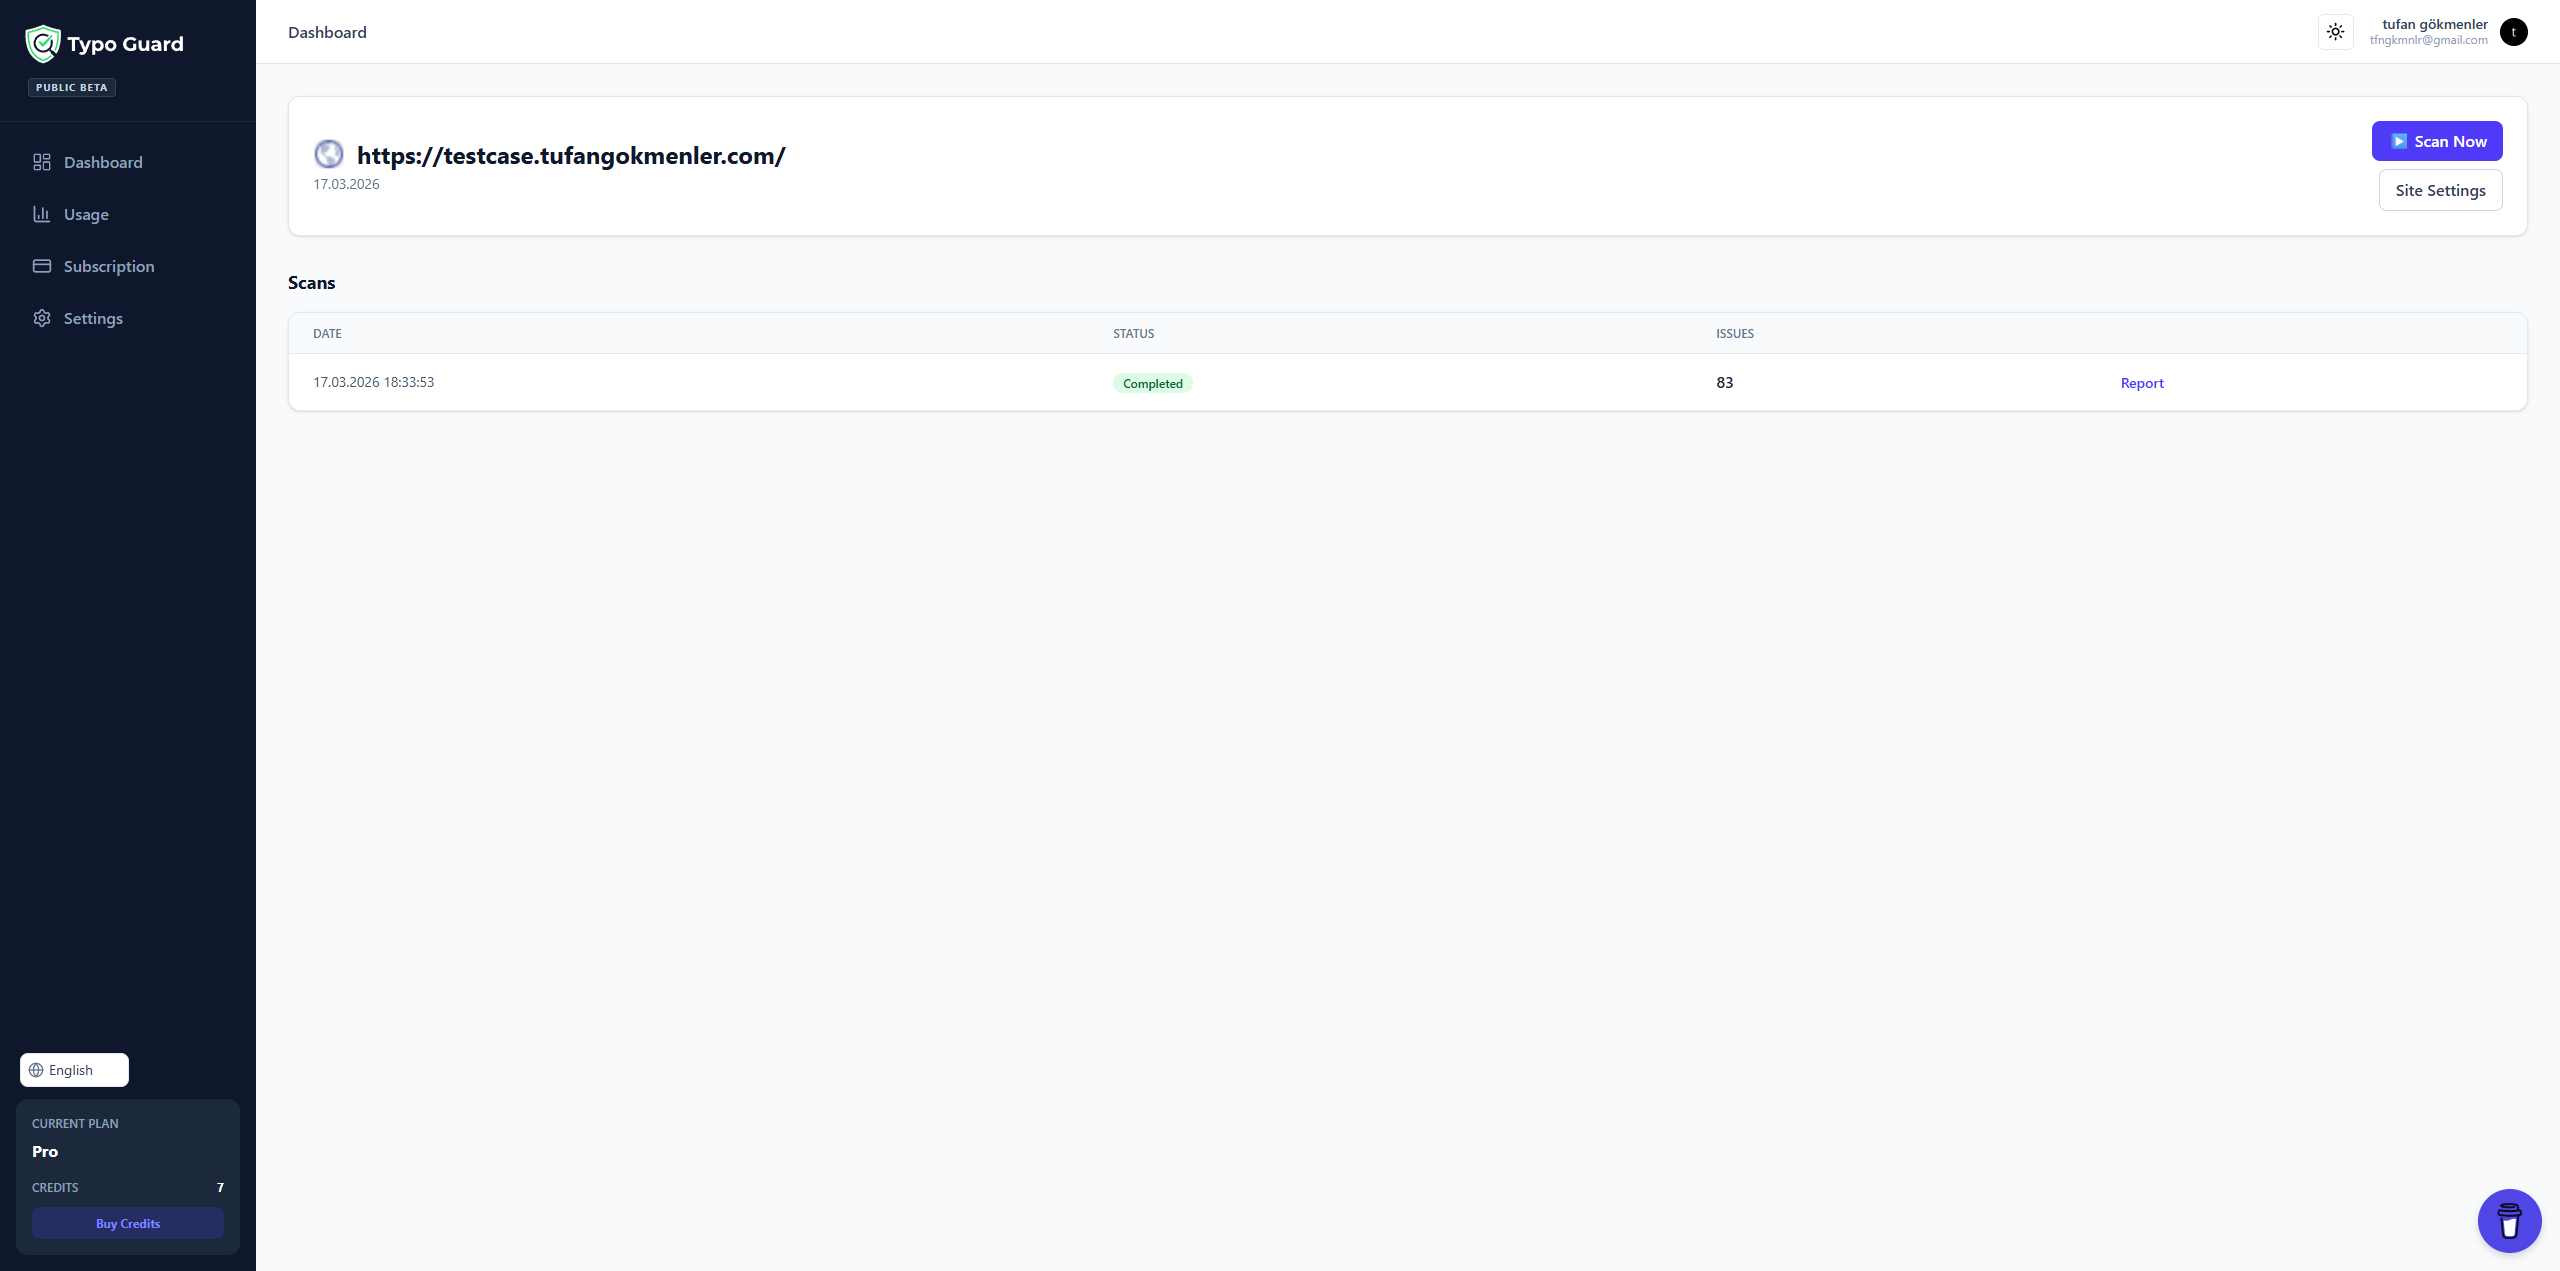The image size is (2560, 1271).
Task: Click the user avatar circle
Action: point(2513,32)
